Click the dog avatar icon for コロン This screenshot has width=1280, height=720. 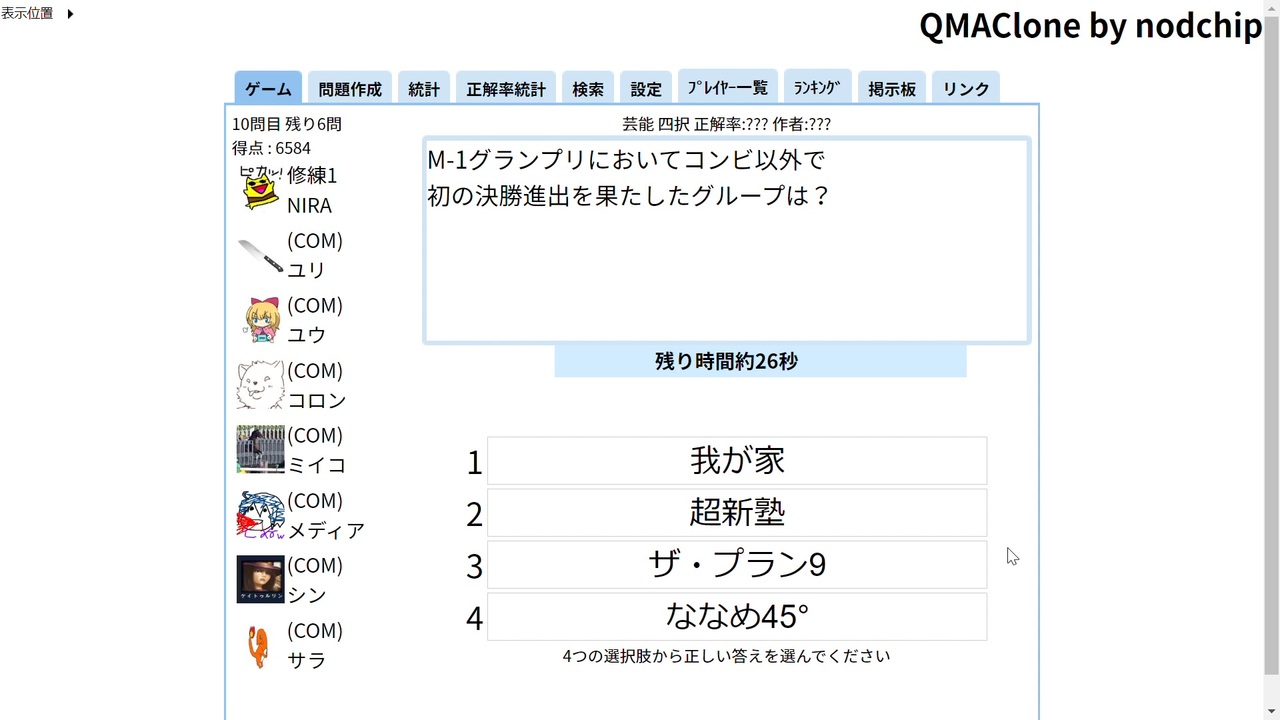tap(259, 384)
